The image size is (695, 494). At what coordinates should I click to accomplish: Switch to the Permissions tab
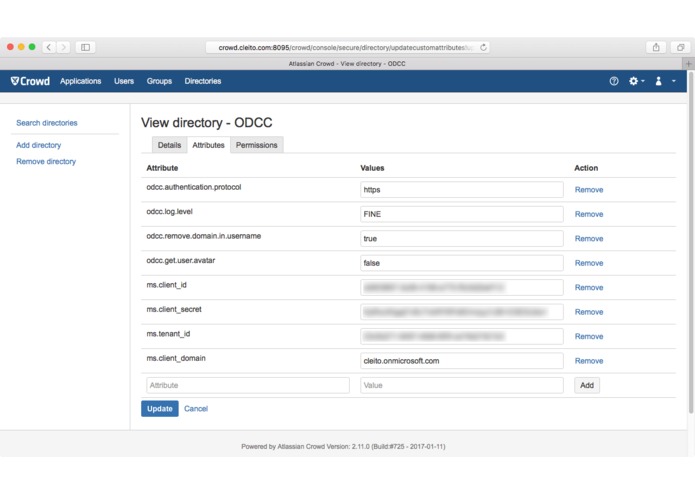(257, 145)
